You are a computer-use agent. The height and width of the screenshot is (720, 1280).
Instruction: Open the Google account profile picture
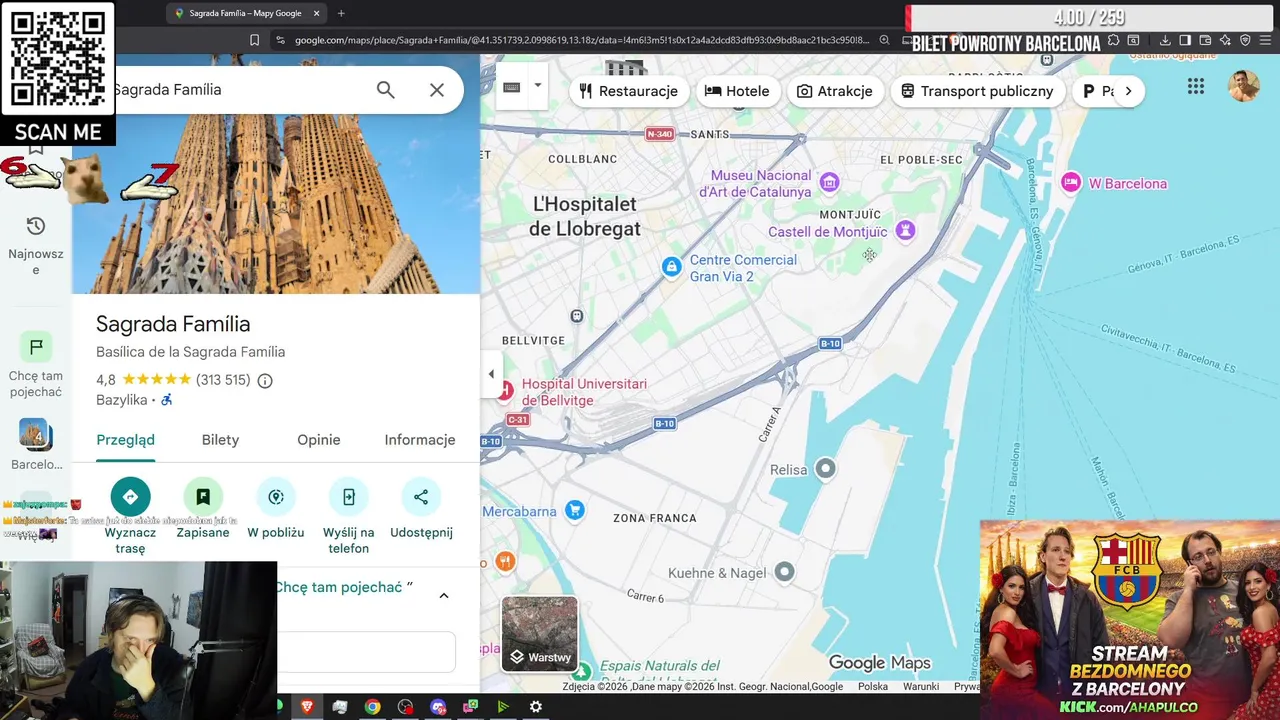[x=1244, y=87]
